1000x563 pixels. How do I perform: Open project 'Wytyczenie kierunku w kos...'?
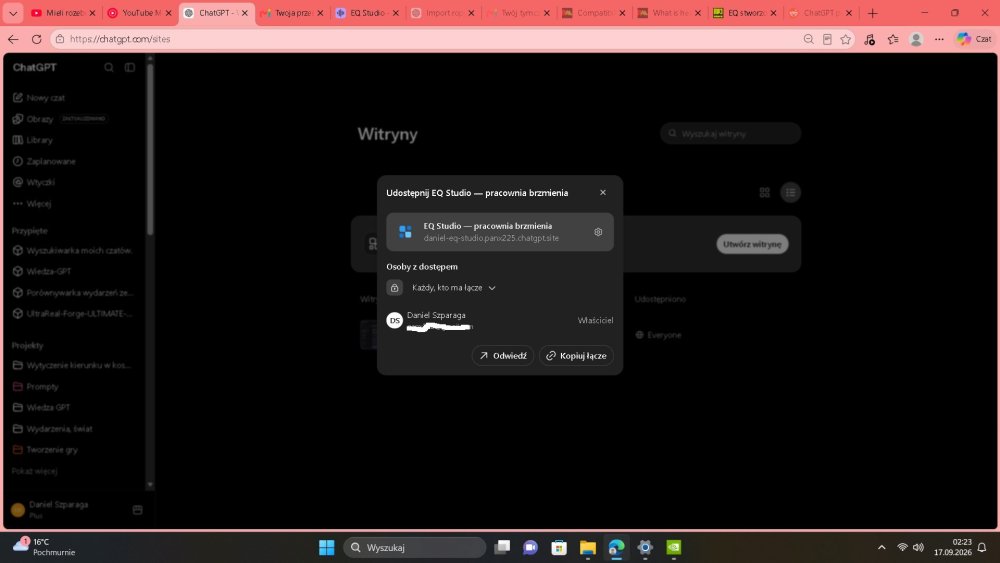tap(72, 365)
